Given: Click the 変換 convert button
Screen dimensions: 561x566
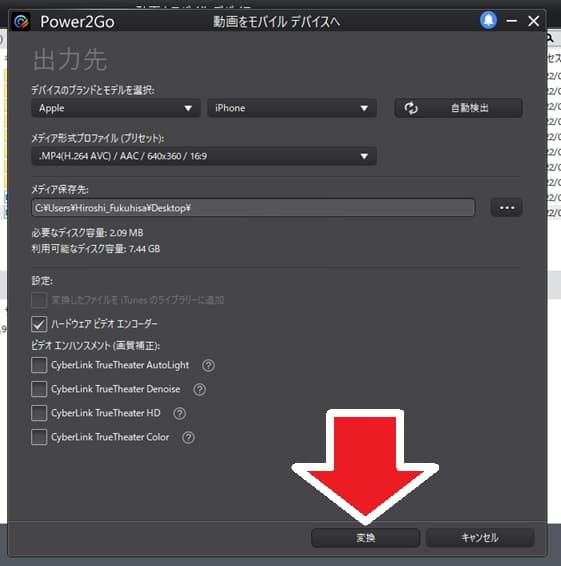Looking at the screenshot, I should tap(365, 538).
